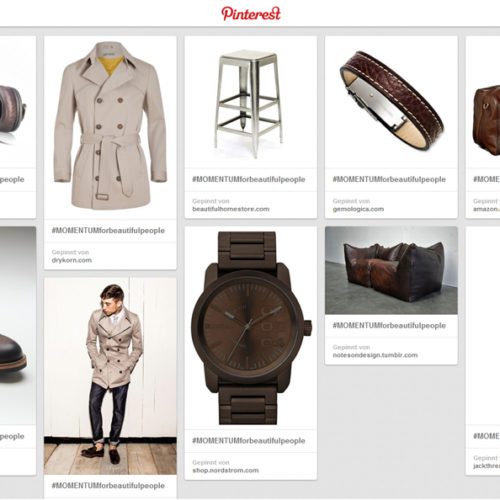Click the Pinterest logo at top
The width and height of the screenshot is (500, 500).
pyautogui.click(x=251, y=14)
